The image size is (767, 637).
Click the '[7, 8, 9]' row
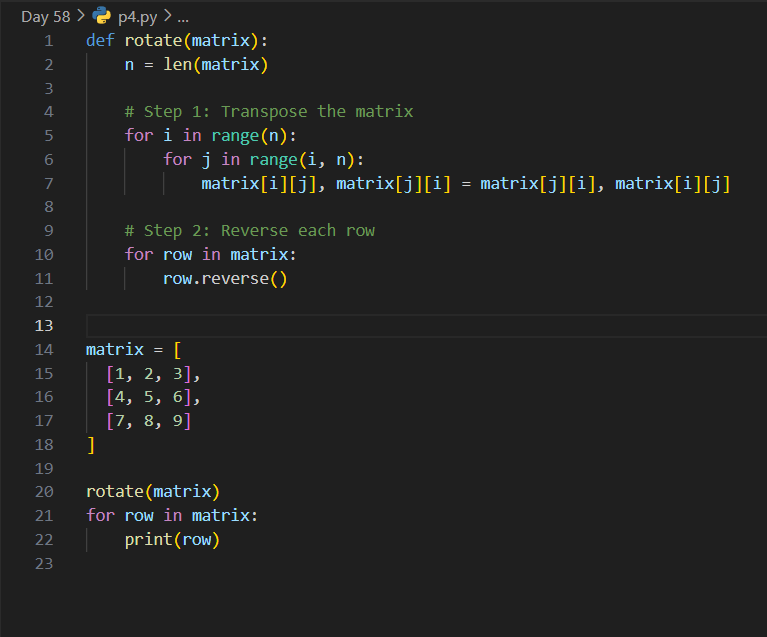(x=149, y=421)
